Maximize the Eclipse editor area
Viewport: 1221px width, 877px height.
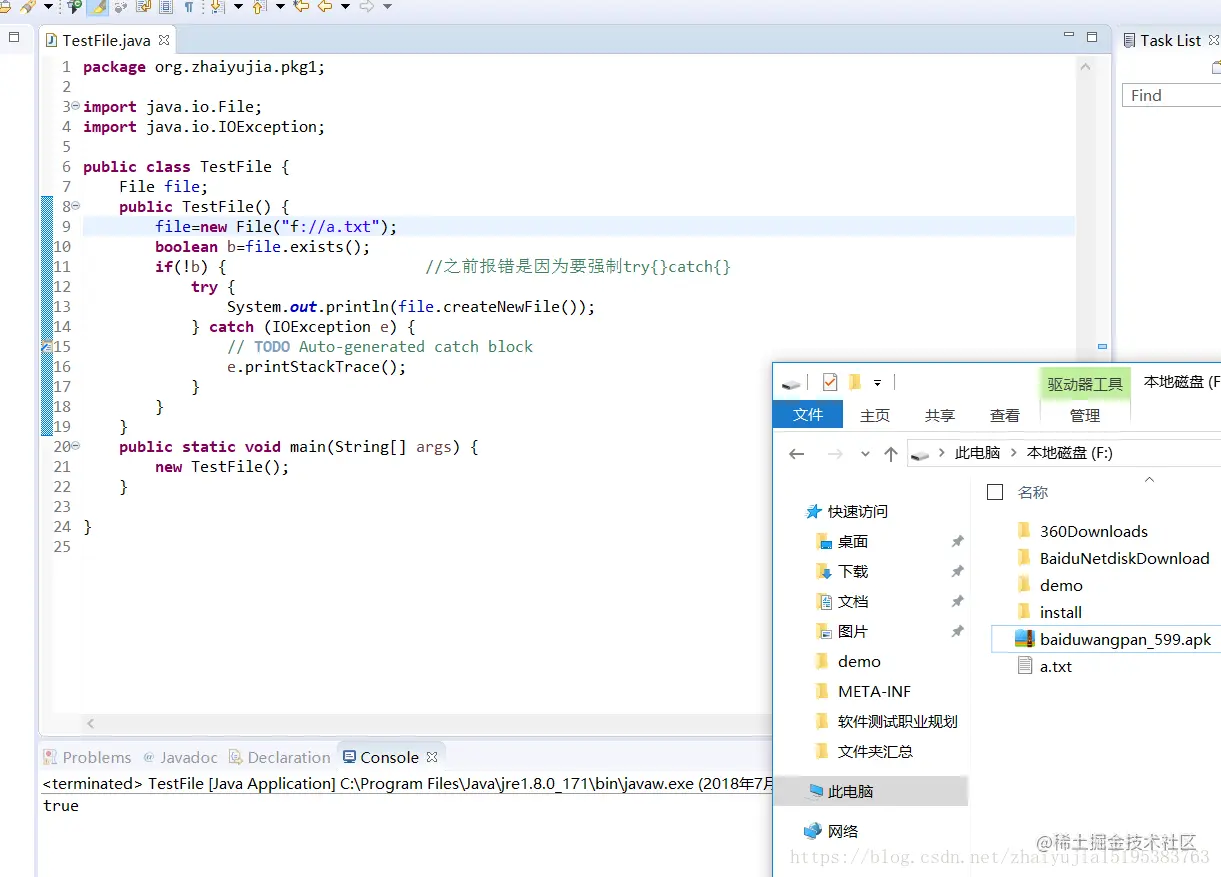(1093, 36)
